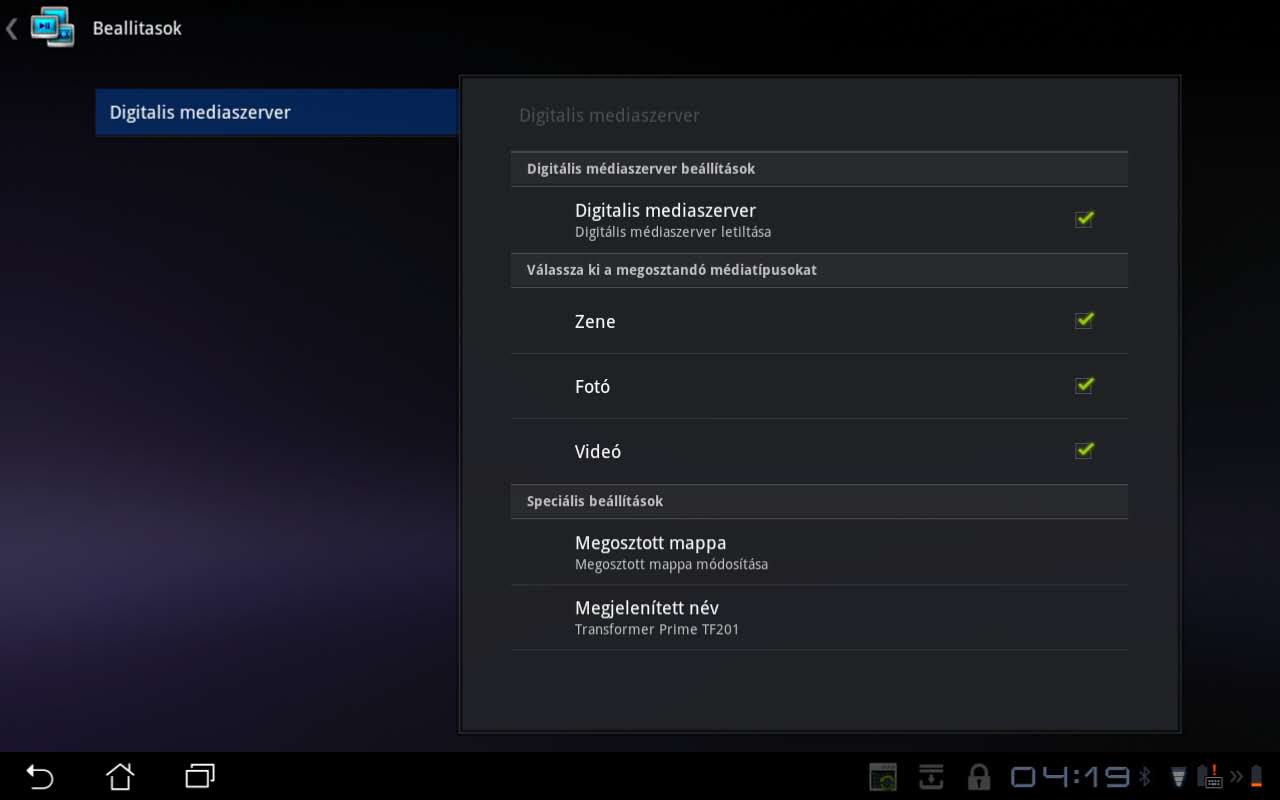The width and height of the screenshot is (1280, 800).
Task: Tap the Fotó label
Action: [x=592, y=387]
